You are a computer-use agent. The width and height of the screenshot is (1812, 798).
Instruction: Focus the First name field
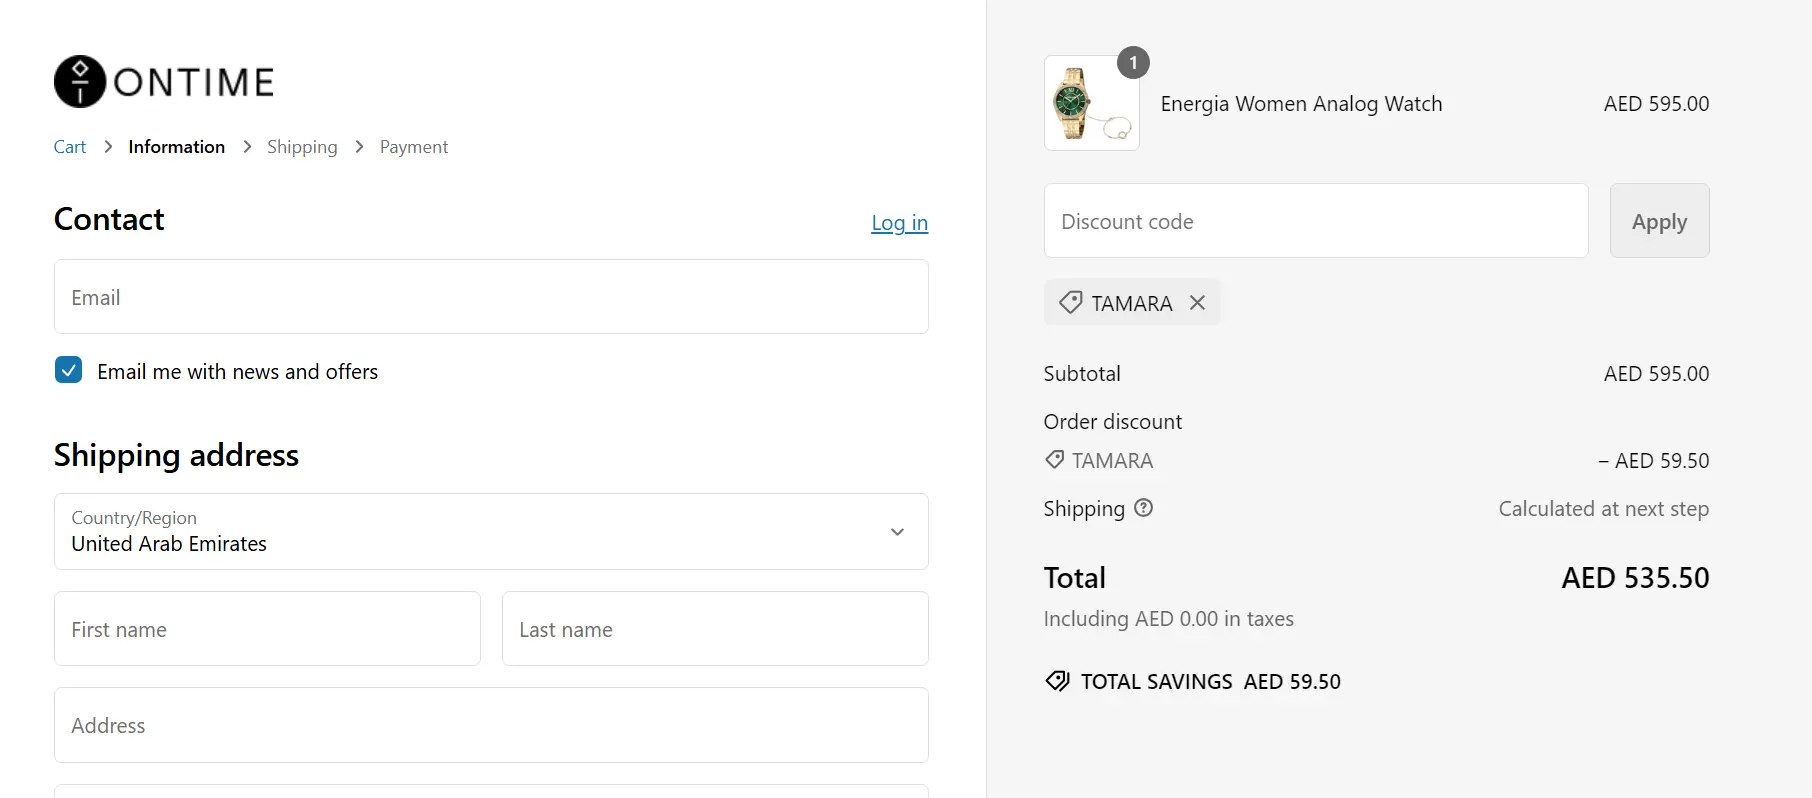(267, 629)
